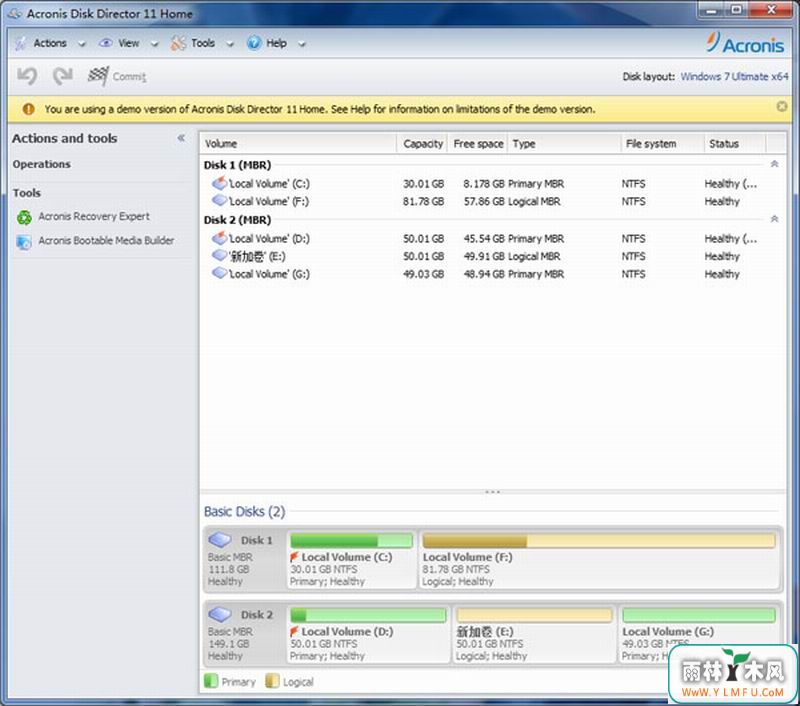Click the 57.86 GB free space cell
800x706 pixels.
(484, 201)
